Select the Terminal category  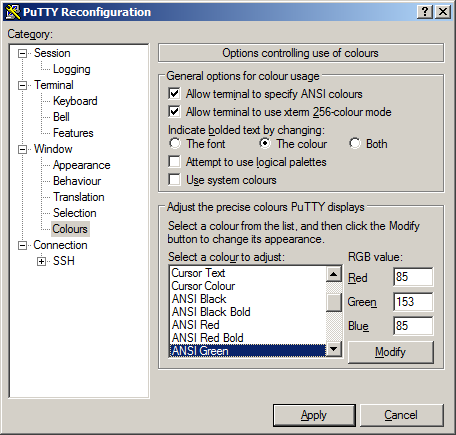(54, 85)
